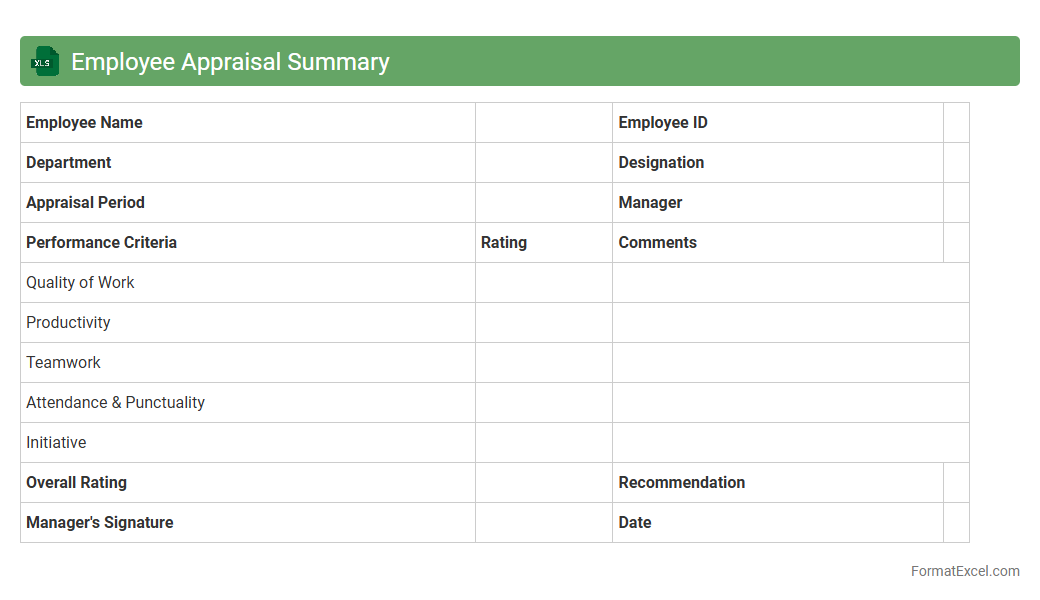
Task: Select the Recommendation label cell
Action: click(777, 483)
